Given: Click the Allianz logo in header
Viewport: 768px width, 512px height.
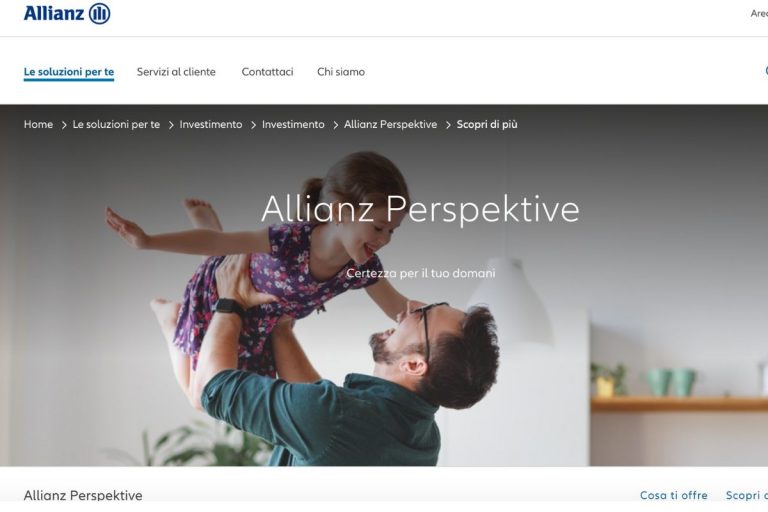Looking at the screenshot, I should (x=67, y=13).
